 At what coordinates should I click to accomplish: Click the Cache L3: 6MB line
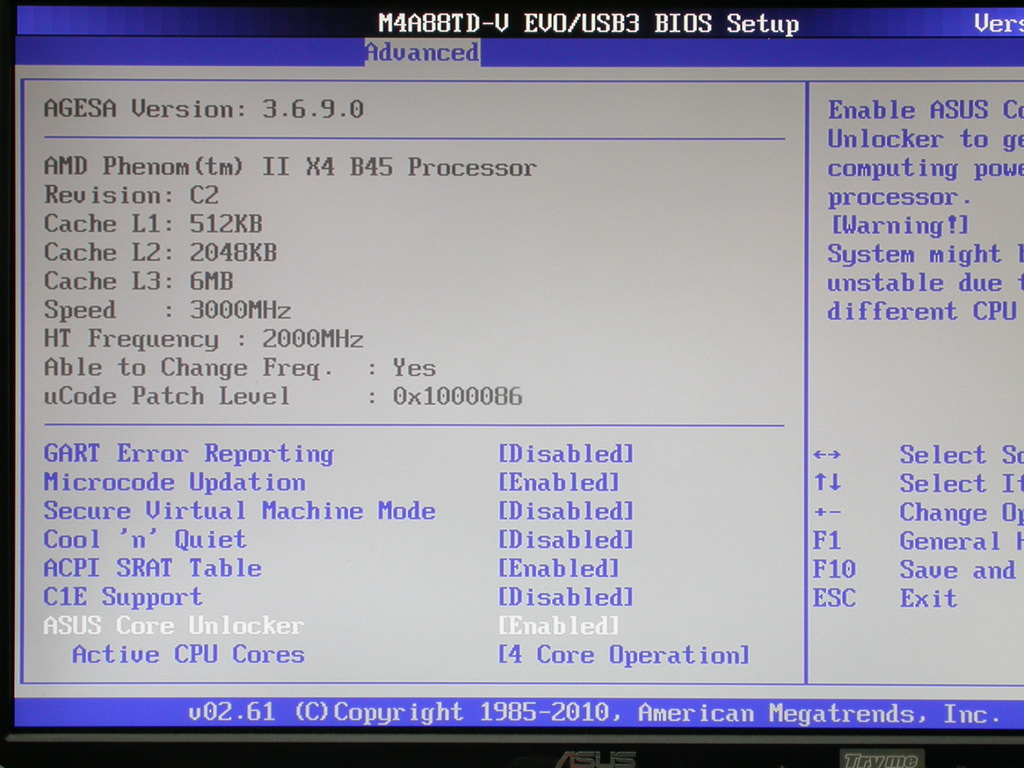click(x=138, y=281)
